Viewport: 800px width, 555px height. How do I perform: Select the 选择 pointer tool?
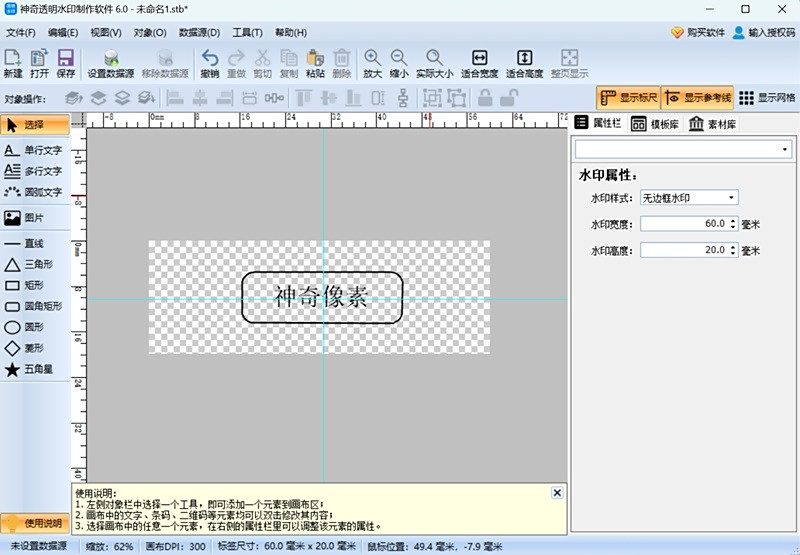(x=35, y=124)
